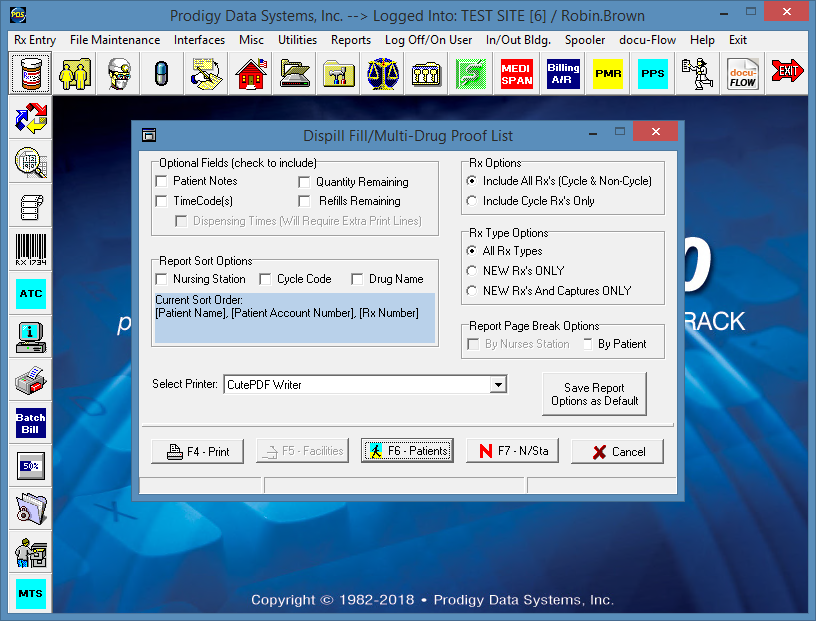Open Billing A/R from the toolbar

coord(563,74)
